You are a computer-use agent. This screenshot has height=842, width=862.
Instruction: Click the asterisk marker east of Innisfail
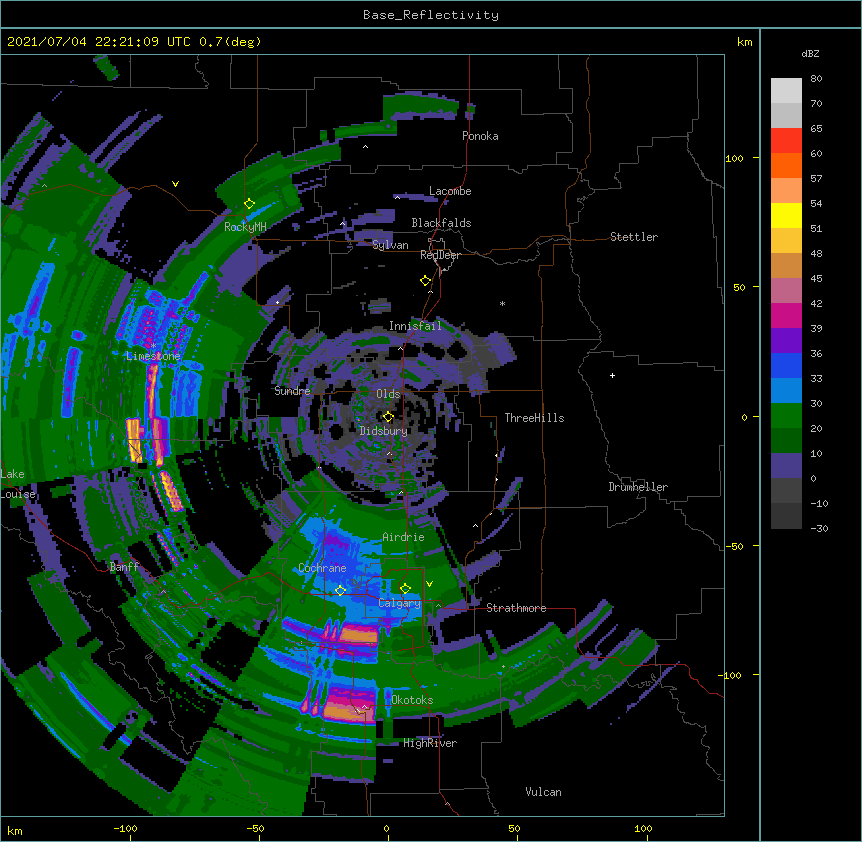pos(502,303)
